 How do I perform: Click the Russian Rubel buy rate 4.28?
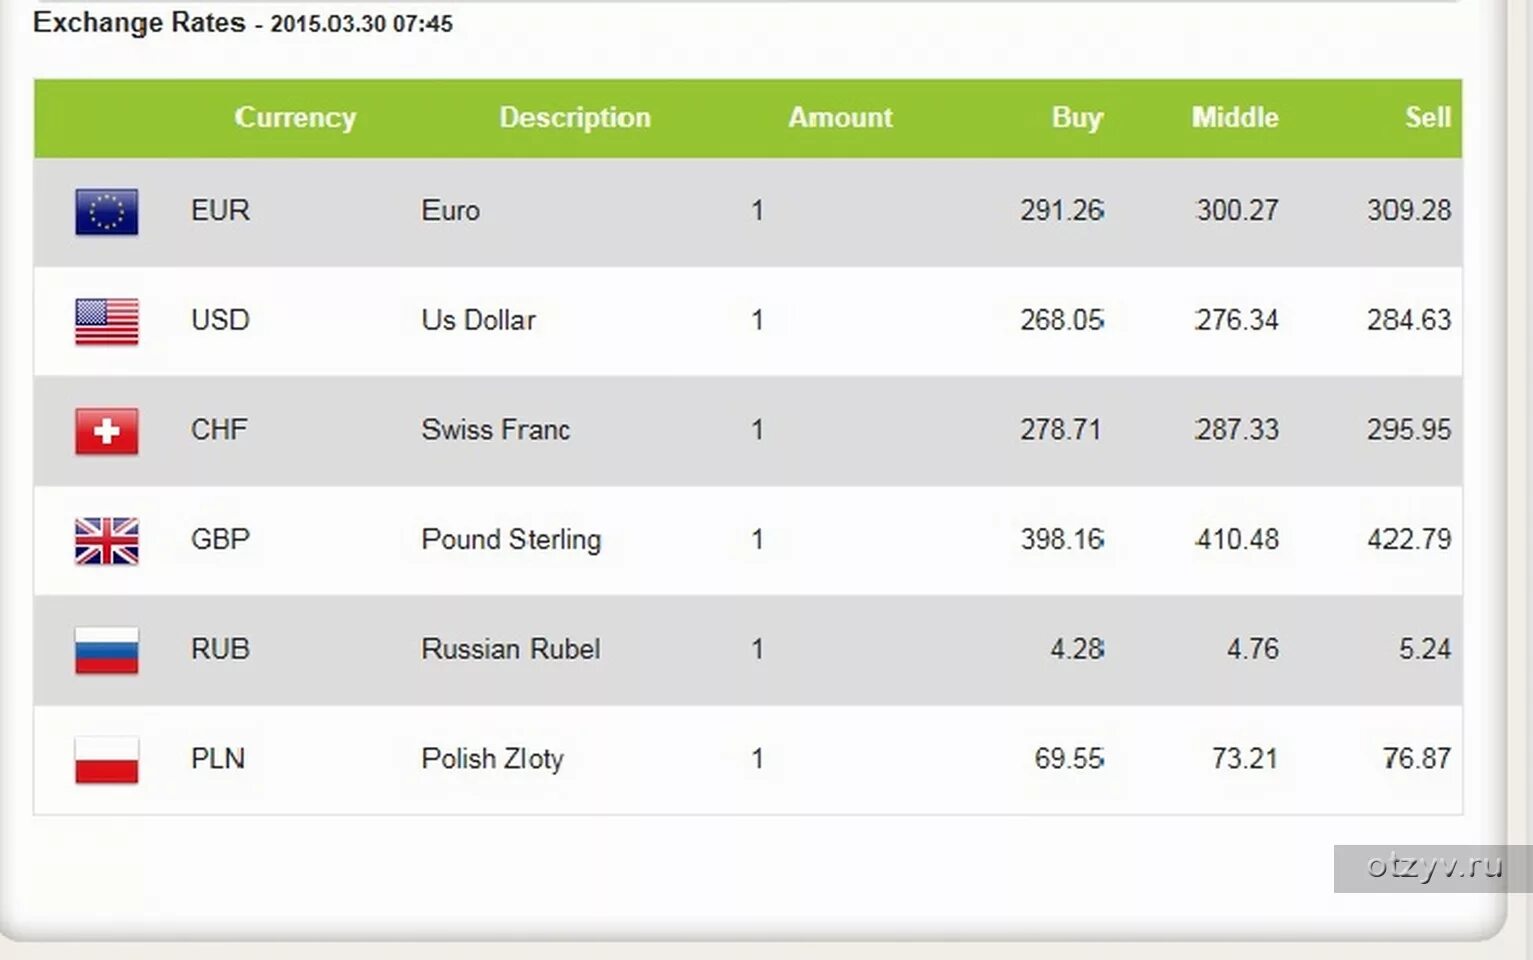[1077, 649]
